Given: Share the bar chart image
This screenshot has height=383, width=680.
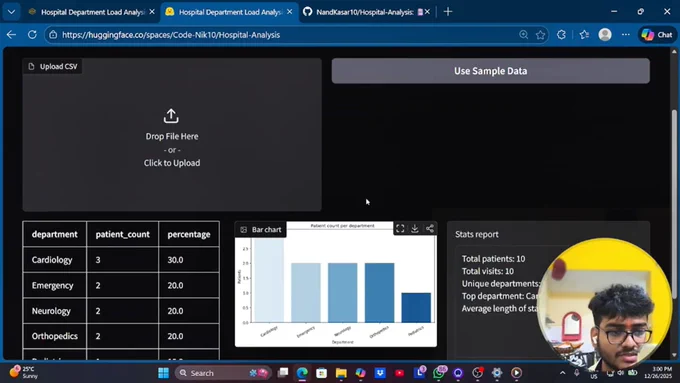Looking at the screenshot, I should (x=429, y=229).
